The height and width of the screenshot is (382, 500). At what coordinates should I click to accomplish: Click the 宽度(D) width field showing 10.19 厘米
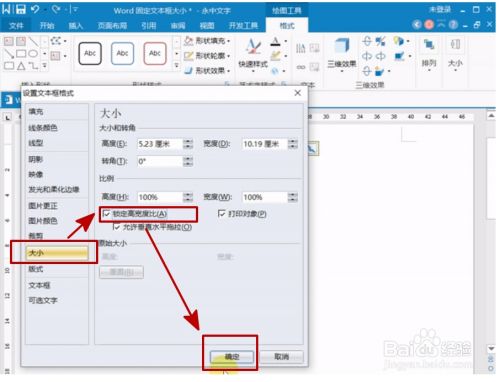[x=265, y=144]
